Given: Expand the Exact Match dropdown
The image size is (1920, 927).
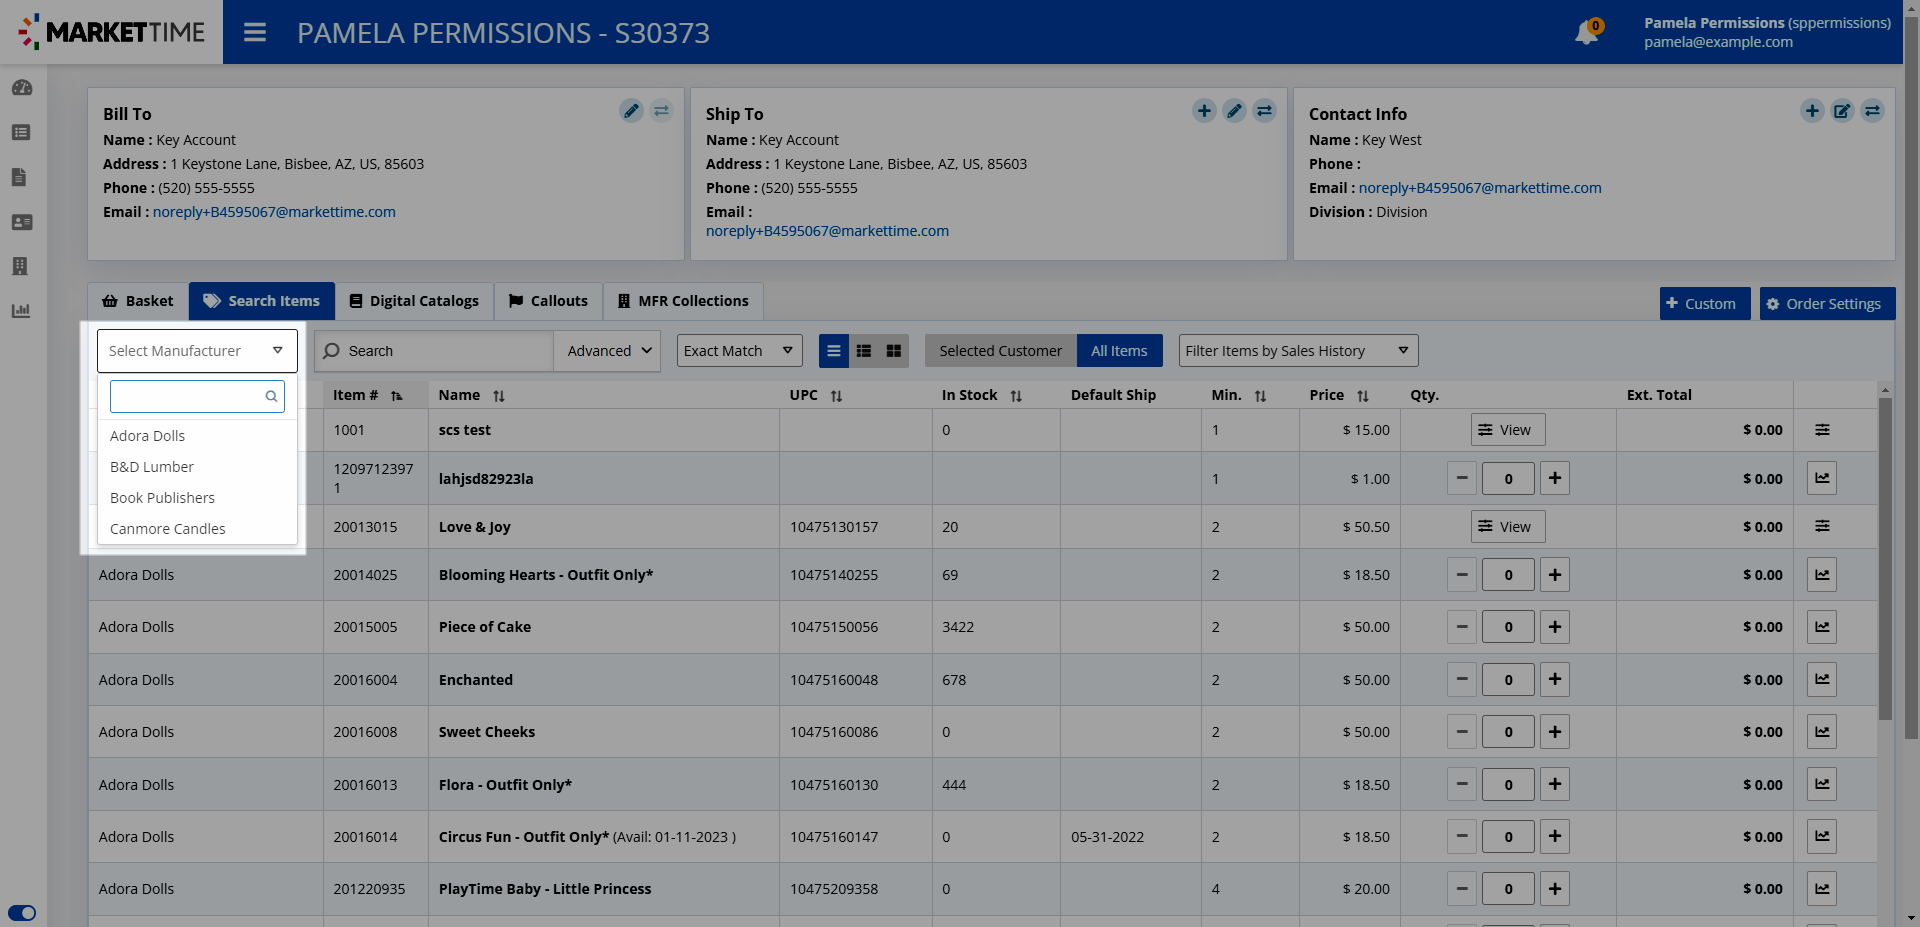Looking at the screenshot, I should pyautogui.click(x=739, y=351).
